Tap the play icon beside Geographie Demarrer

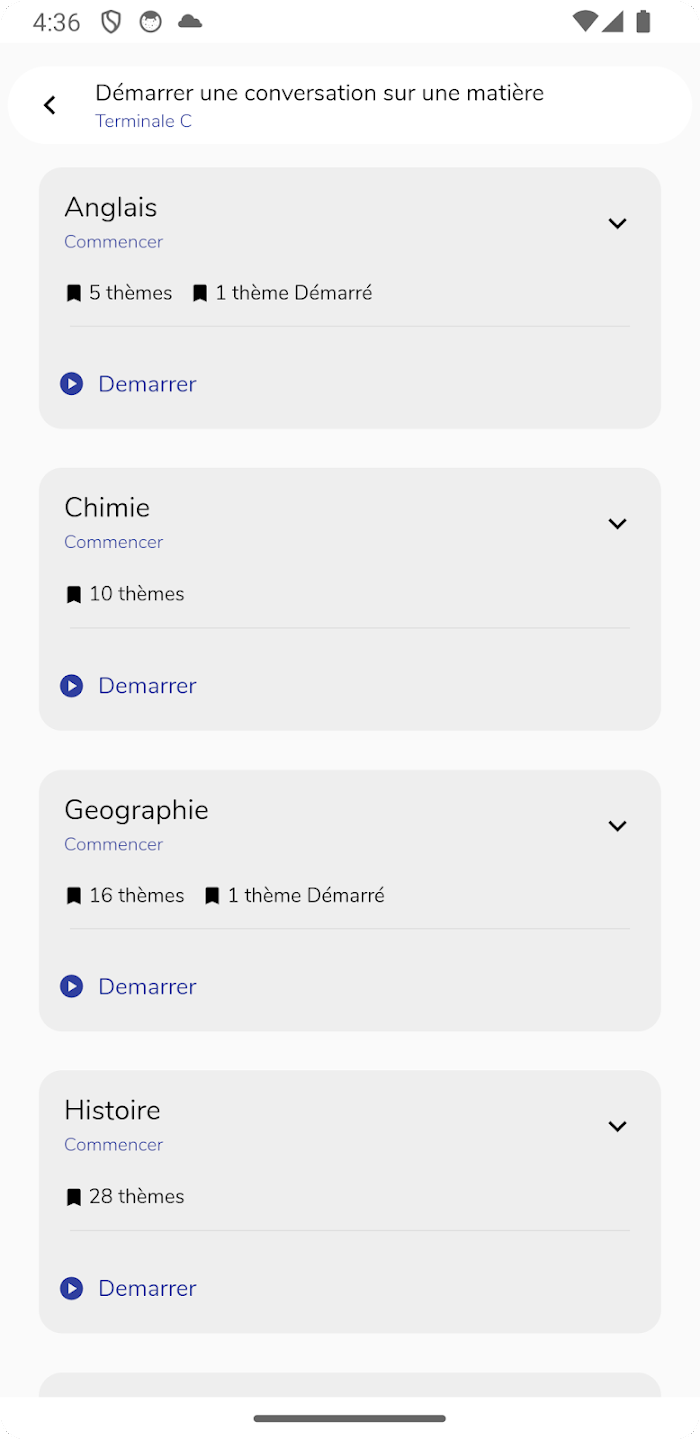tap(71, 986)
